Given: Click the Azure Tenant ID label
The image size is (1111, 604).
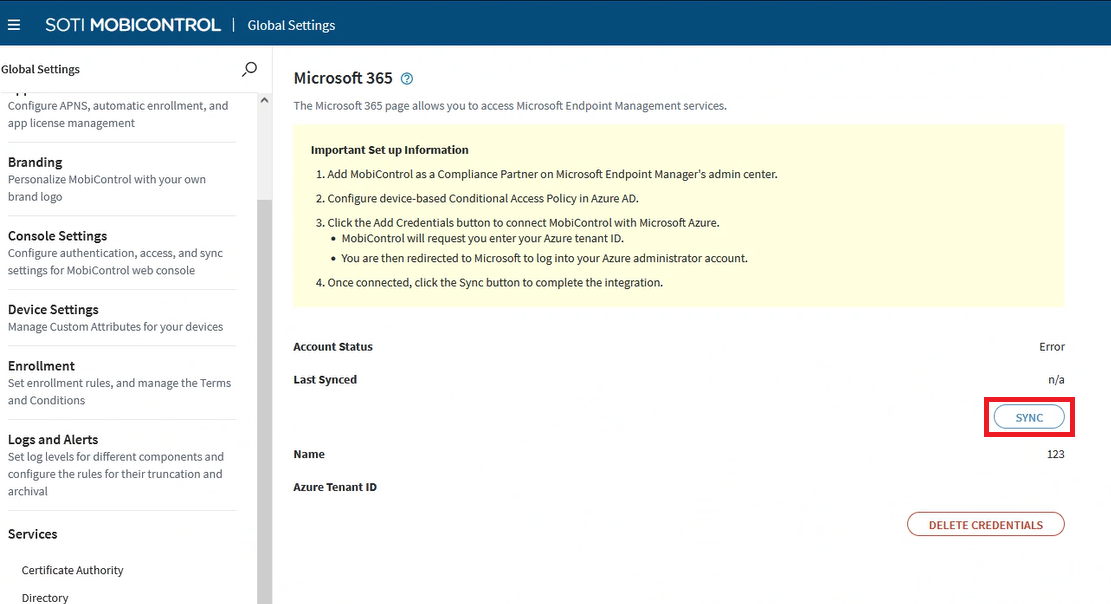Looking at the screenshot, I should [x=335, y=487].
